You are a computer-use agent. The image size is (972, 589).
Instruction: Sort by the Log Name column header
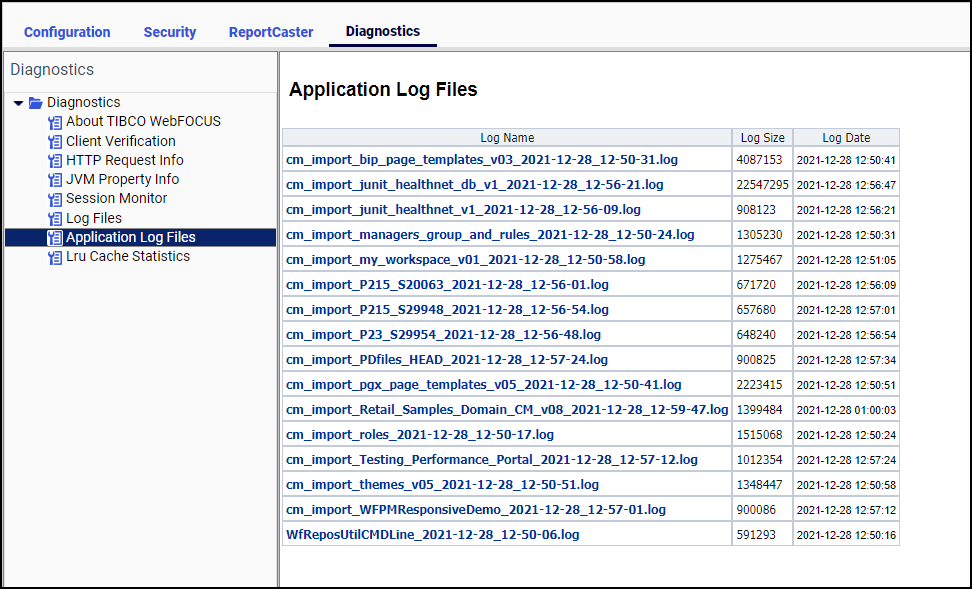(505, 137)
